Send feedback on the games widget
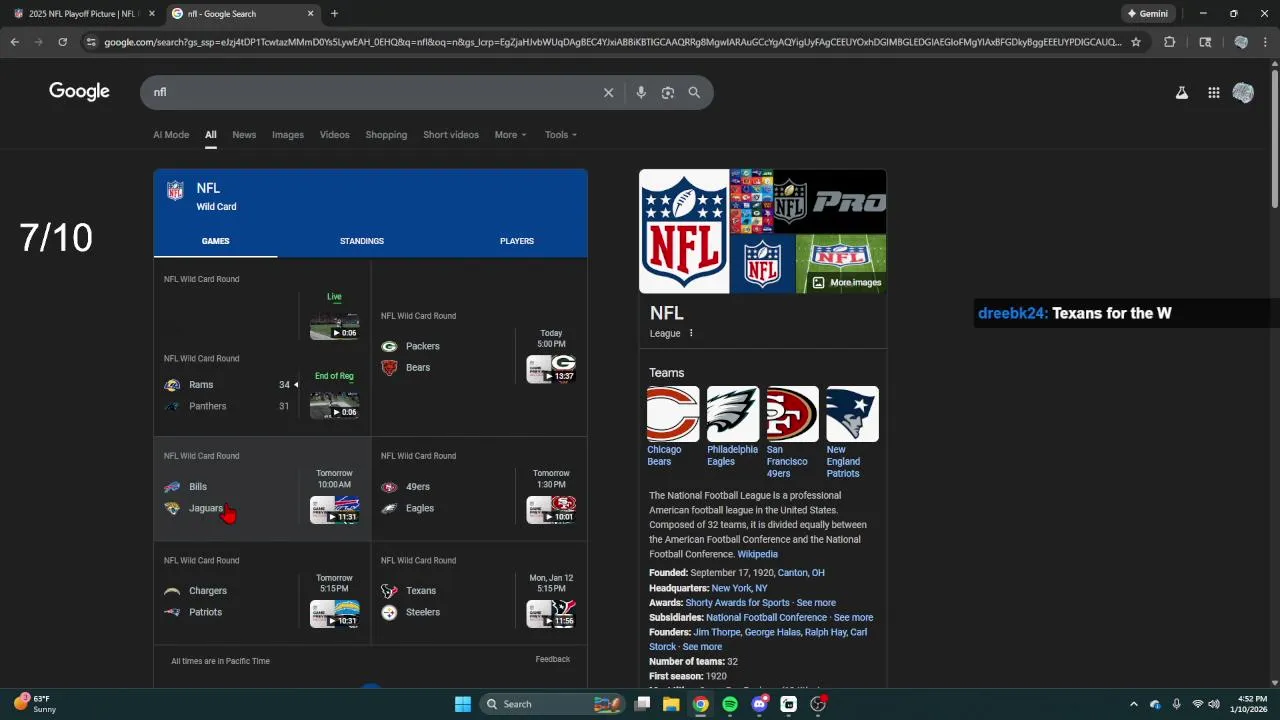 pyautogui.click(x=552, y=659)
